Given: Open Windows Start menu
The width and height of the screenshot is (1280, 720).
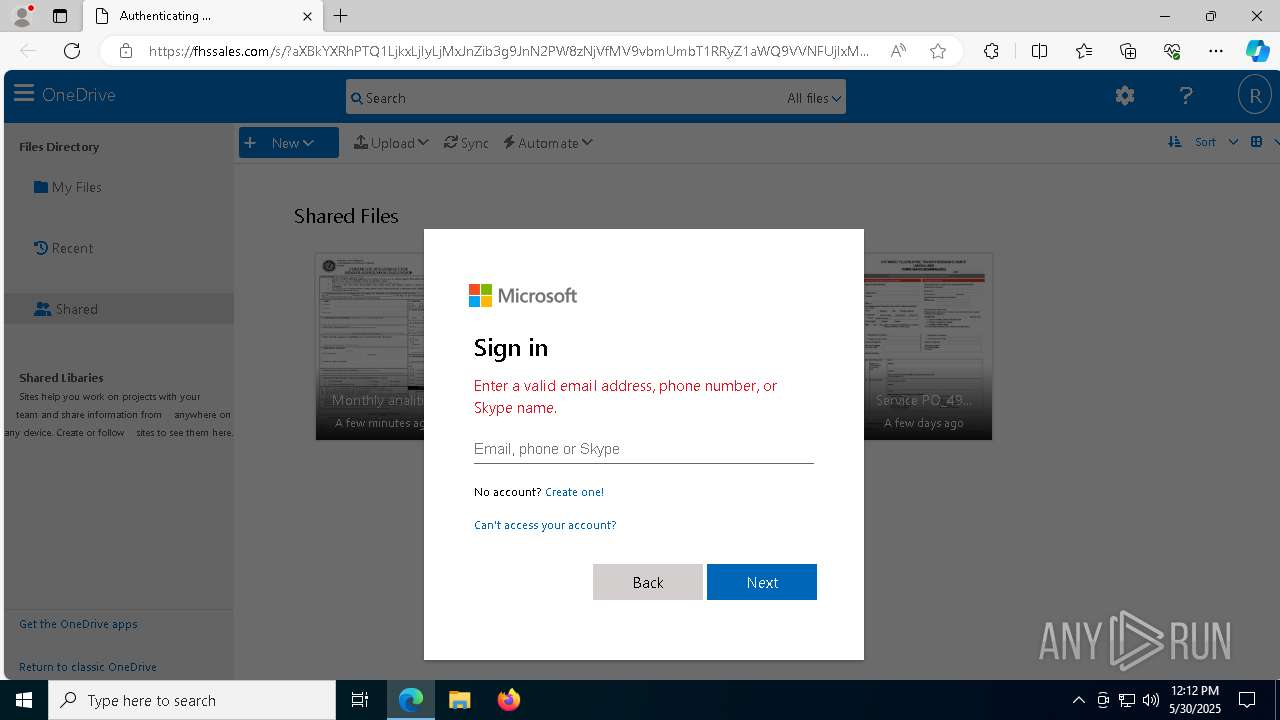Looking at the screenshot, I should [24, 700].
